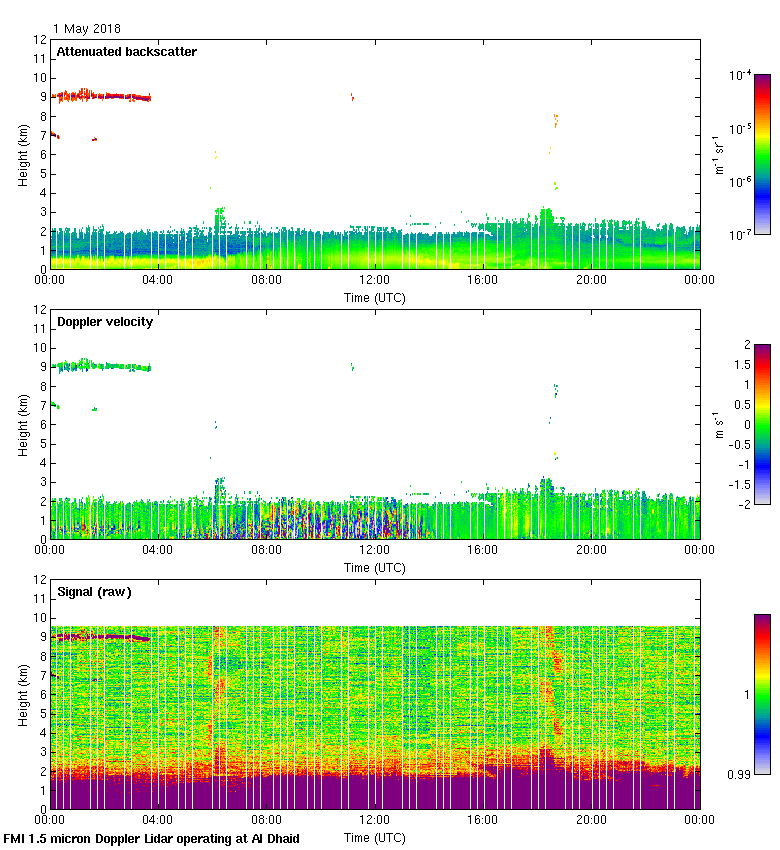This screenshot has width=780, height=850.
Task: Click 'Height (km)' axis label of Doppler plot
Action: point(22,424)
